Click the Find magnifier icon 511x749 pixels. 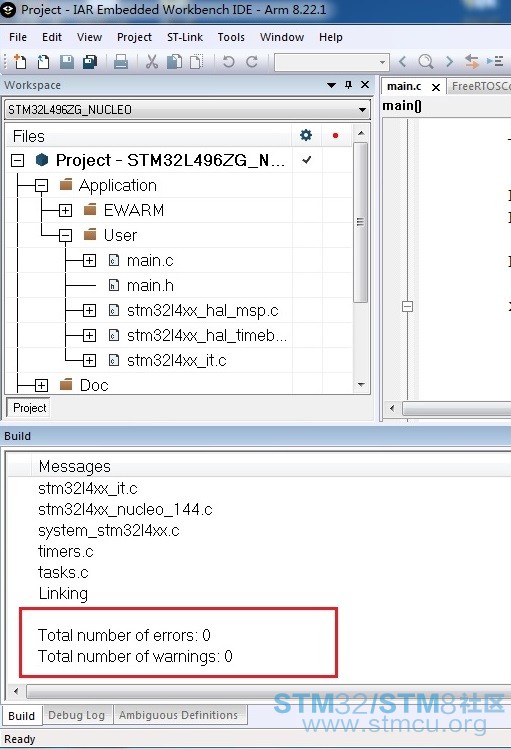click(x=426, y=62)
